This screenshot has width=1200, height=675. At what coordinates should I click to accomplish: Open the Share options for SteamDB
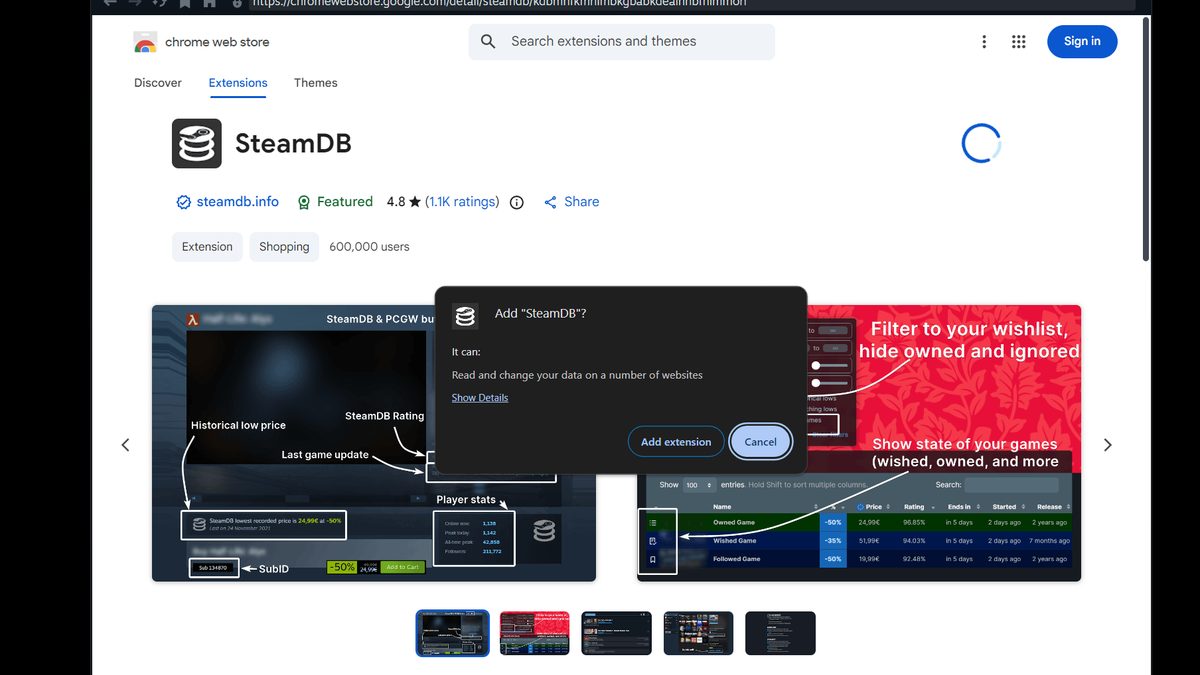pos(571,201)
